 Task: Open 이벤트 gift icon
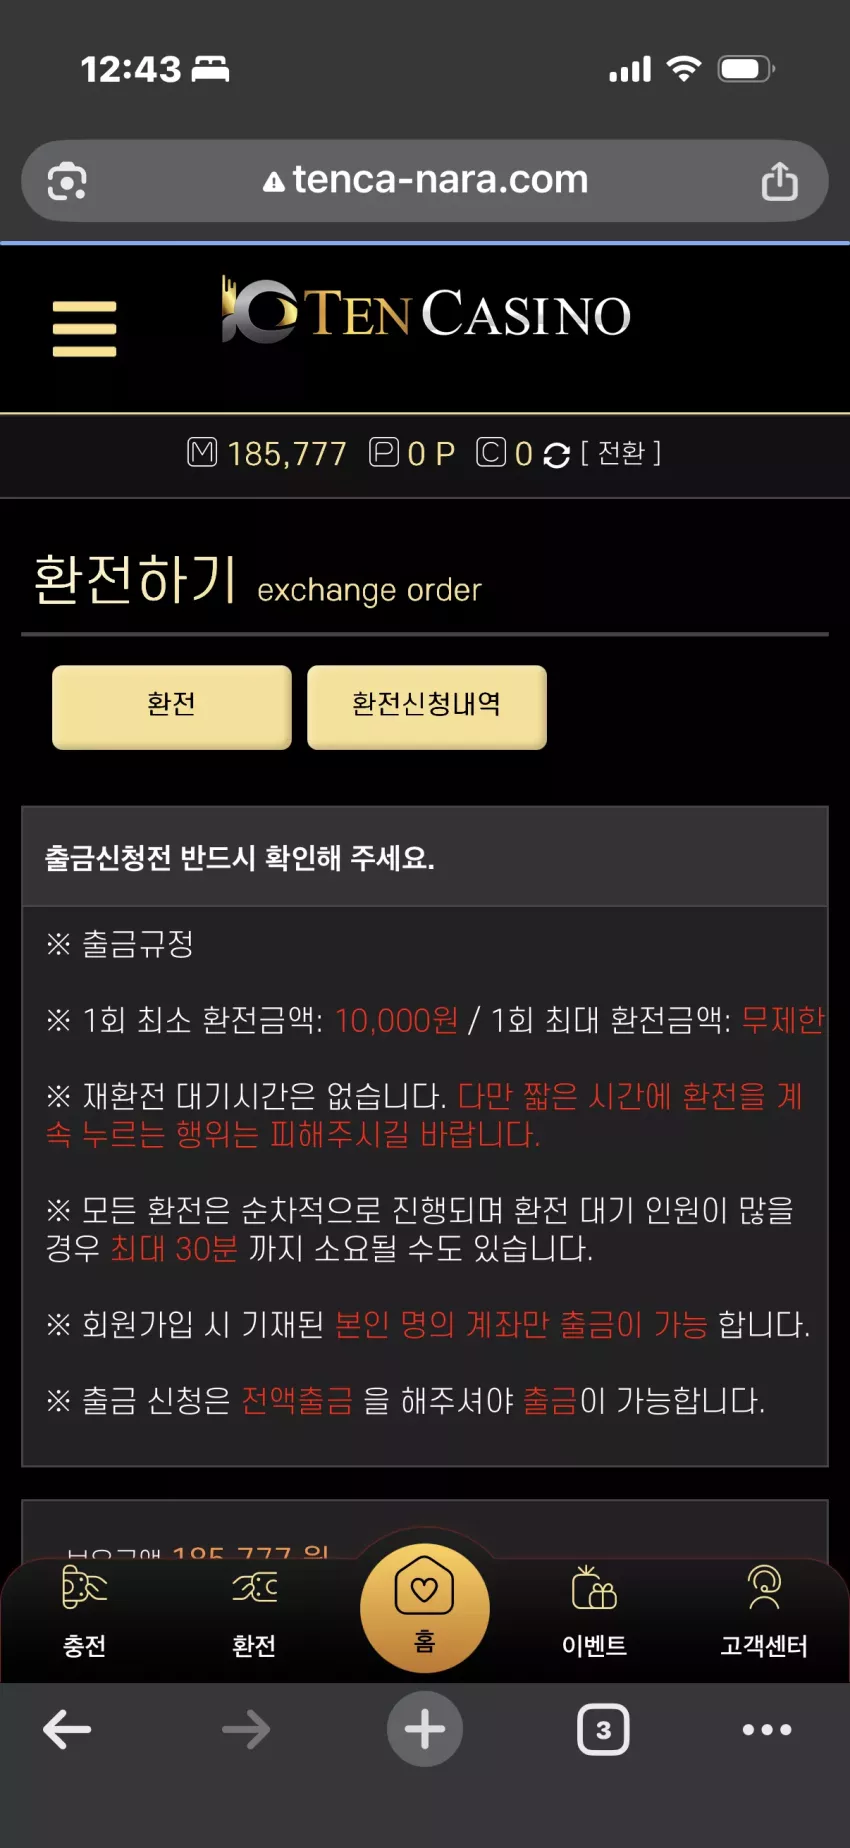[x=594, y=1613]
